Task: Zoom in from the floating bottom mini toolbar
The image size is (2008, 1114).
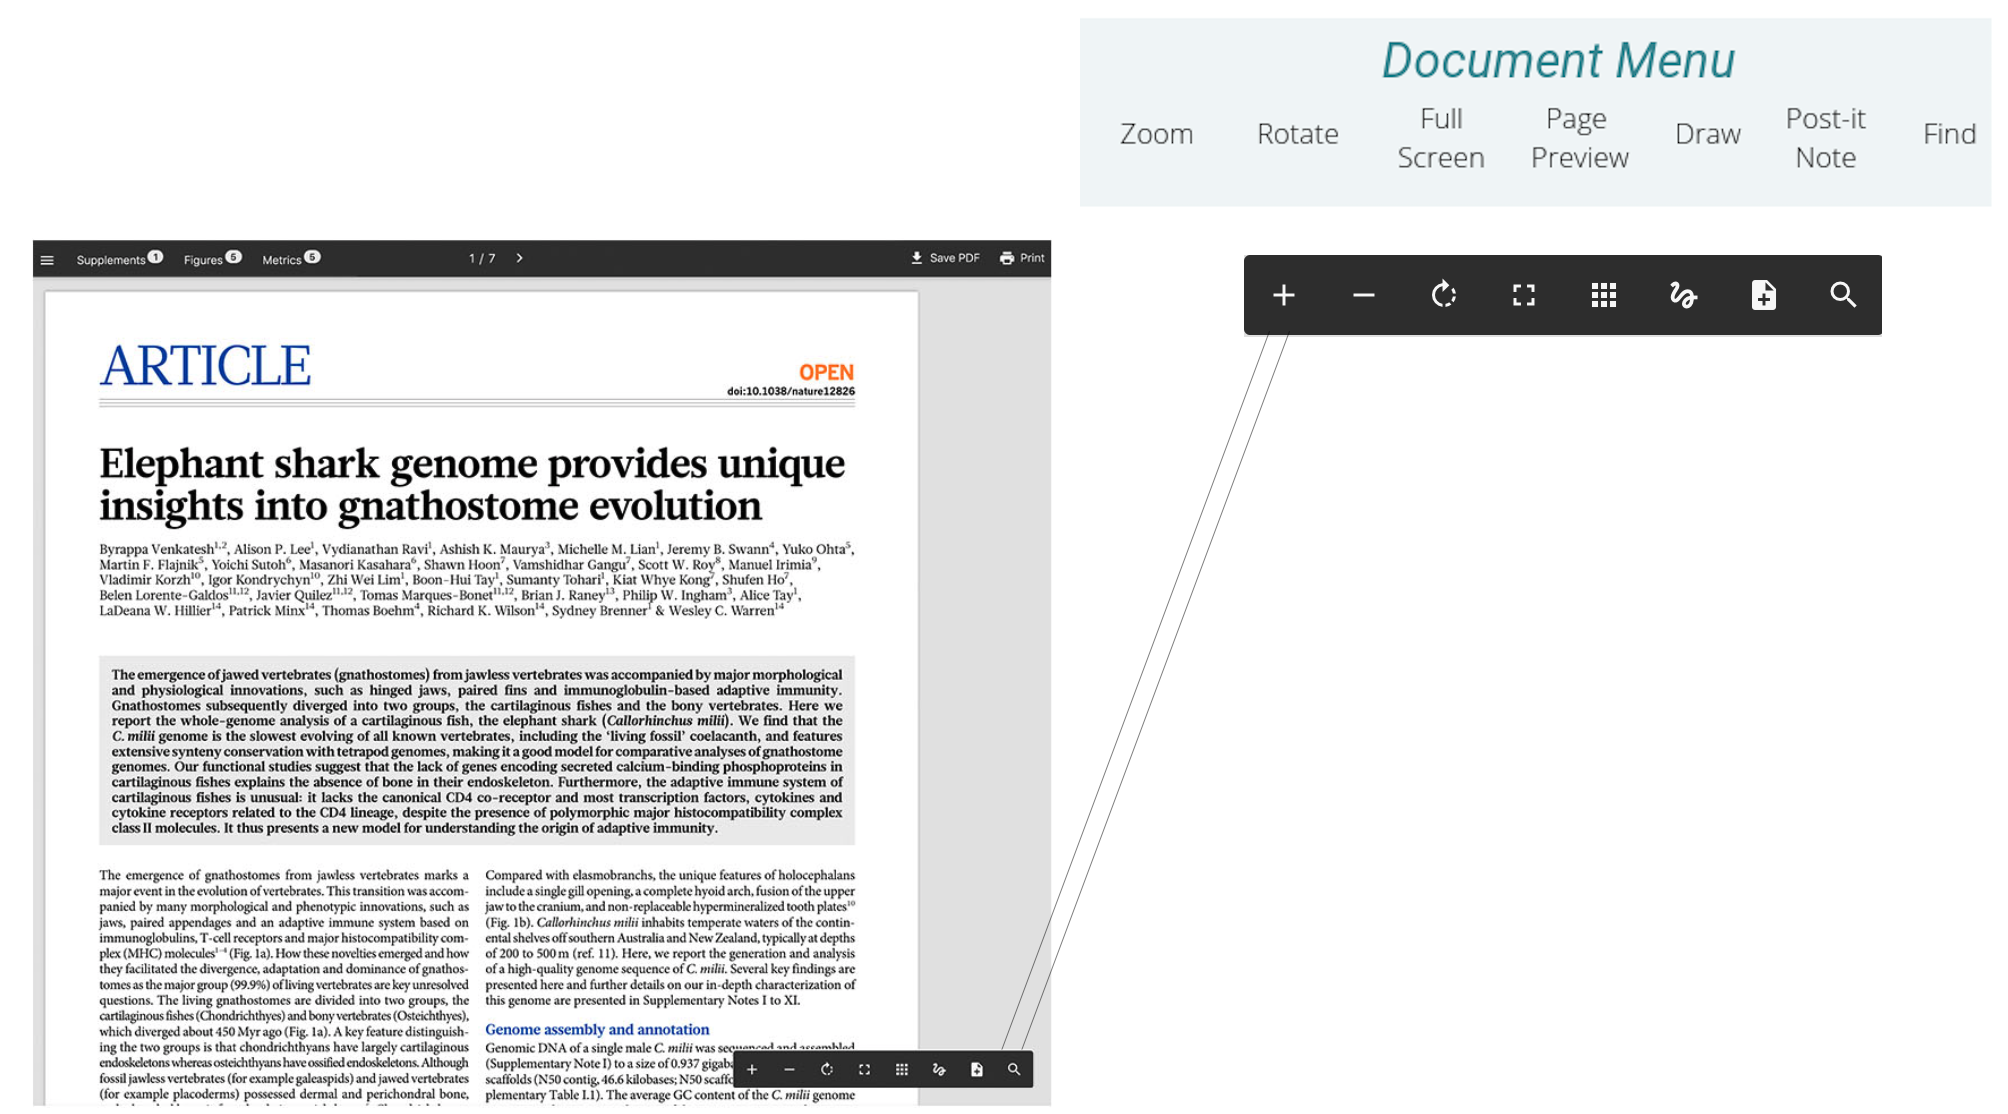Action: (x=752, y=1069)
